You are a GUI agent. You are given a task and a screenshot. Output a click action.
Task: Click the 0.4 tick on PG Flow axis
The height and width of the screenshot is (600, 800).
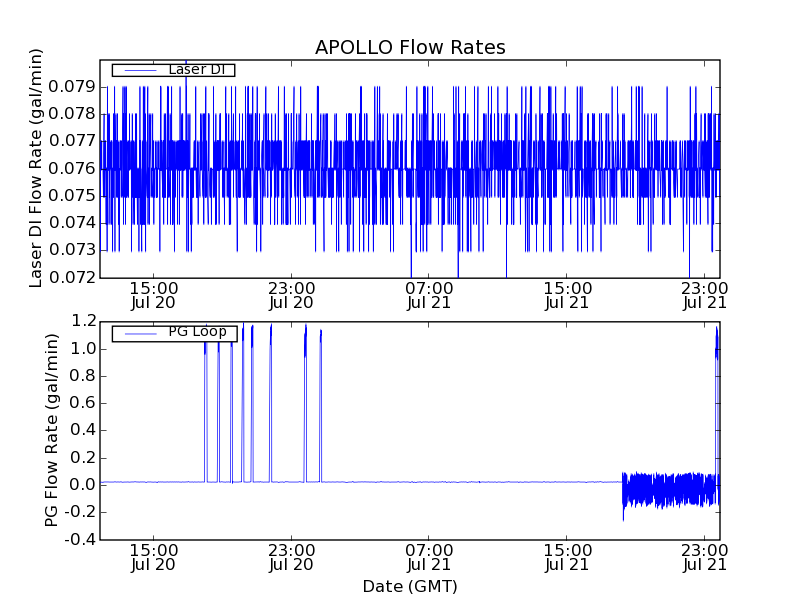pos(83,430)
